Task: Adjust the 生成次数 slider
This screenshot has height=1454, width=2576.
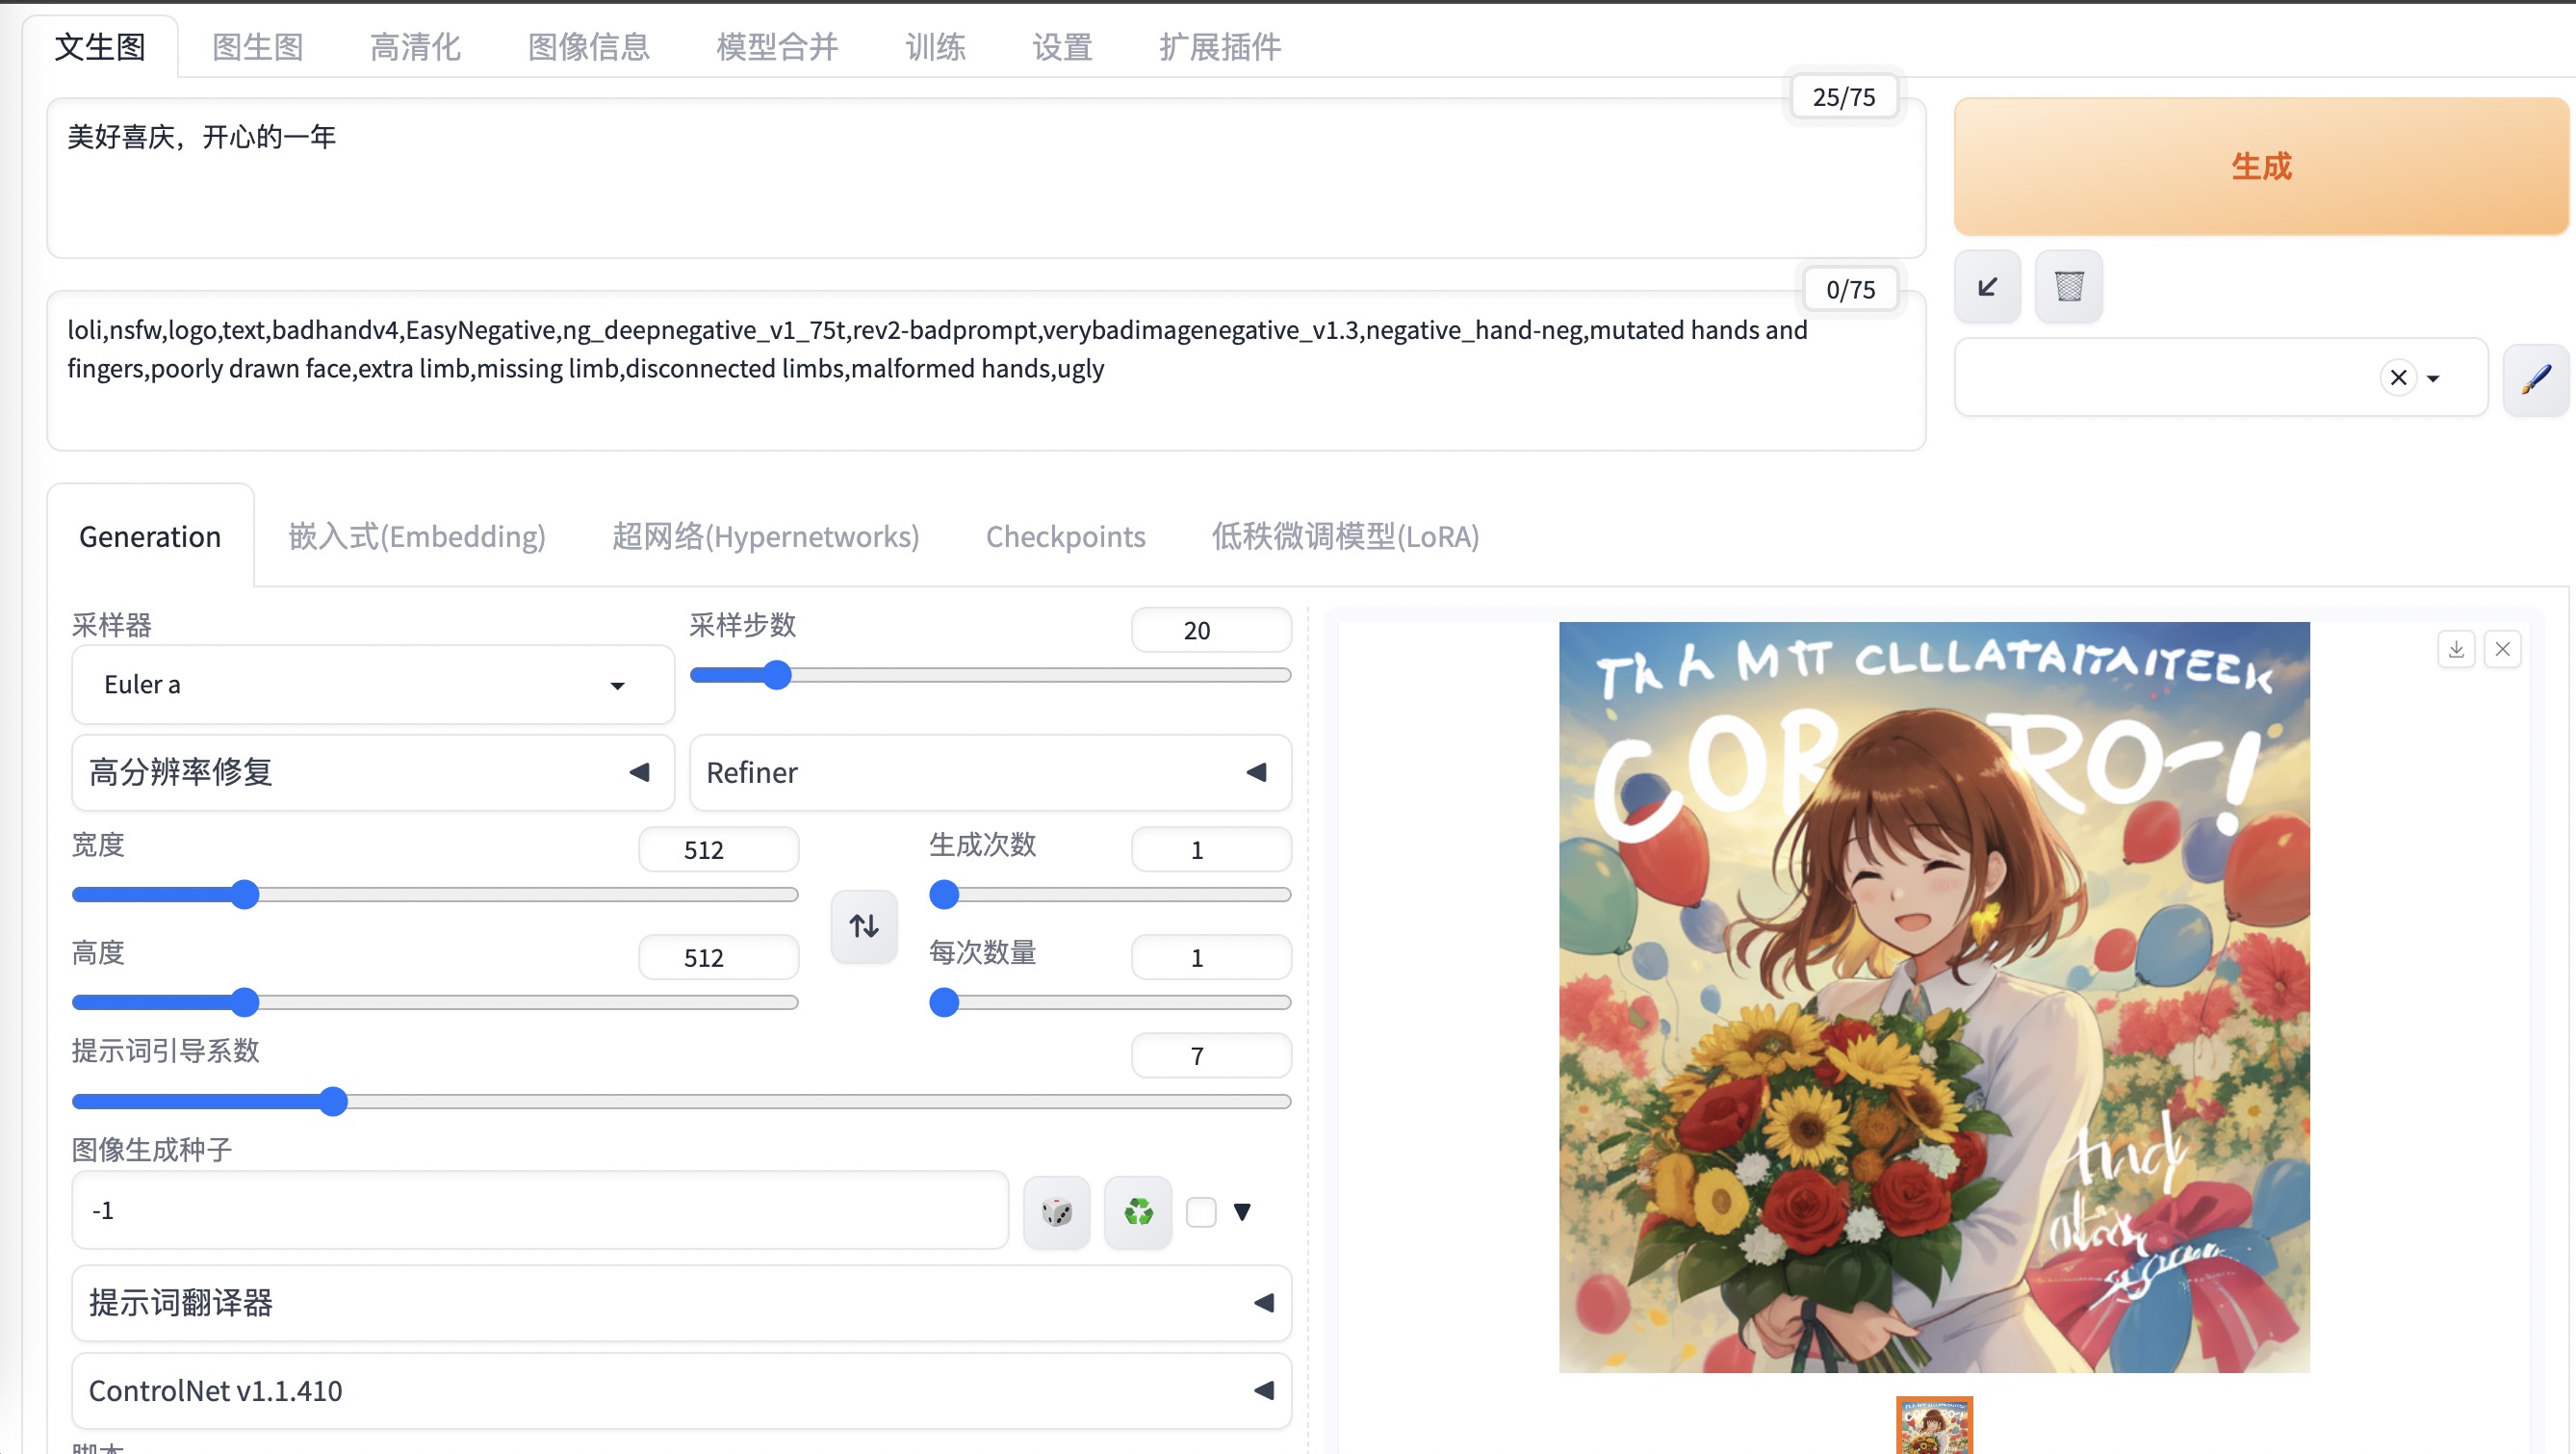Action: (x=1110, y=894)
